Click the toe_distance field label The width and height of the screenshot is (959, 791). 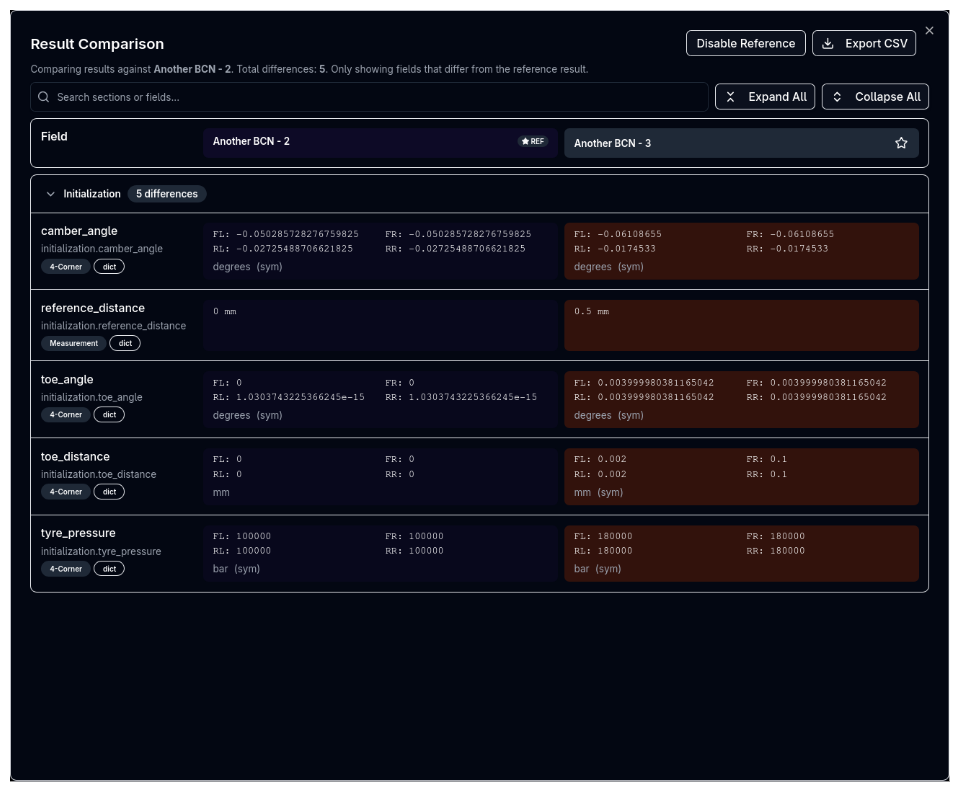[75, 456]
